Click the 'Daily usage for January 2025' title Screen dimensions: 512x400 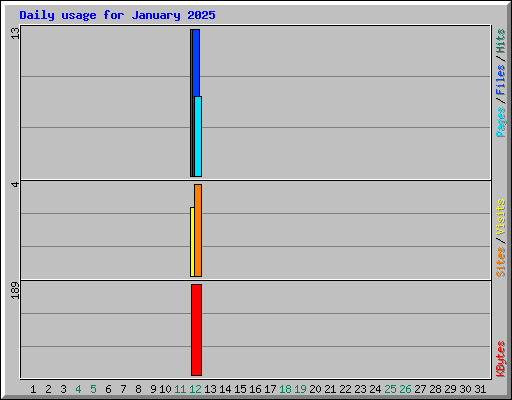coord(117,15)
